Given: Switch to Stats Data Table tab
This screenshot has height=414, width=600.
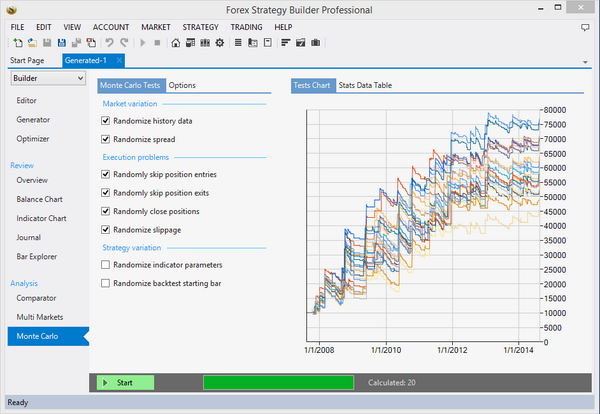Looking at the screenshot, I should coord(365,85).
